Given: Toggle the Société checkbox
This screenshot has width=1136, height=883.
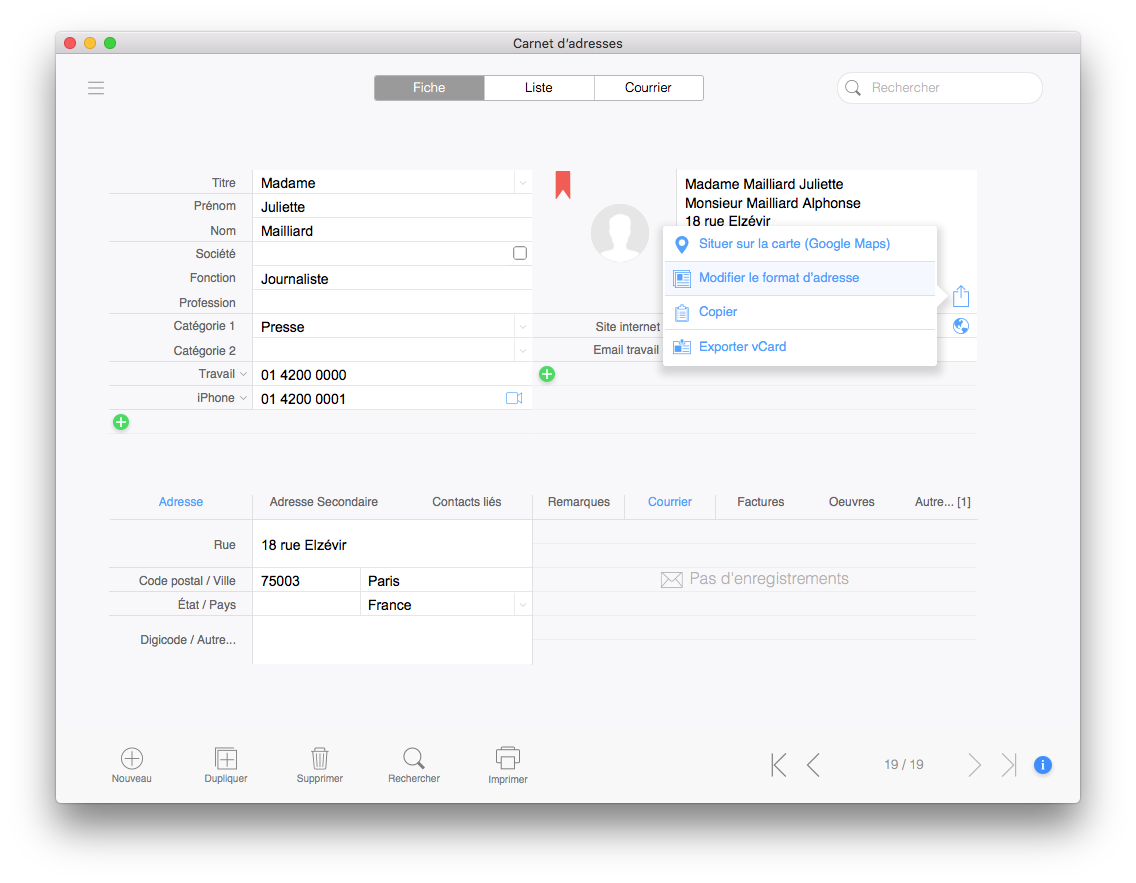Looking at the screenshot, I should click(x=520, y=254).
